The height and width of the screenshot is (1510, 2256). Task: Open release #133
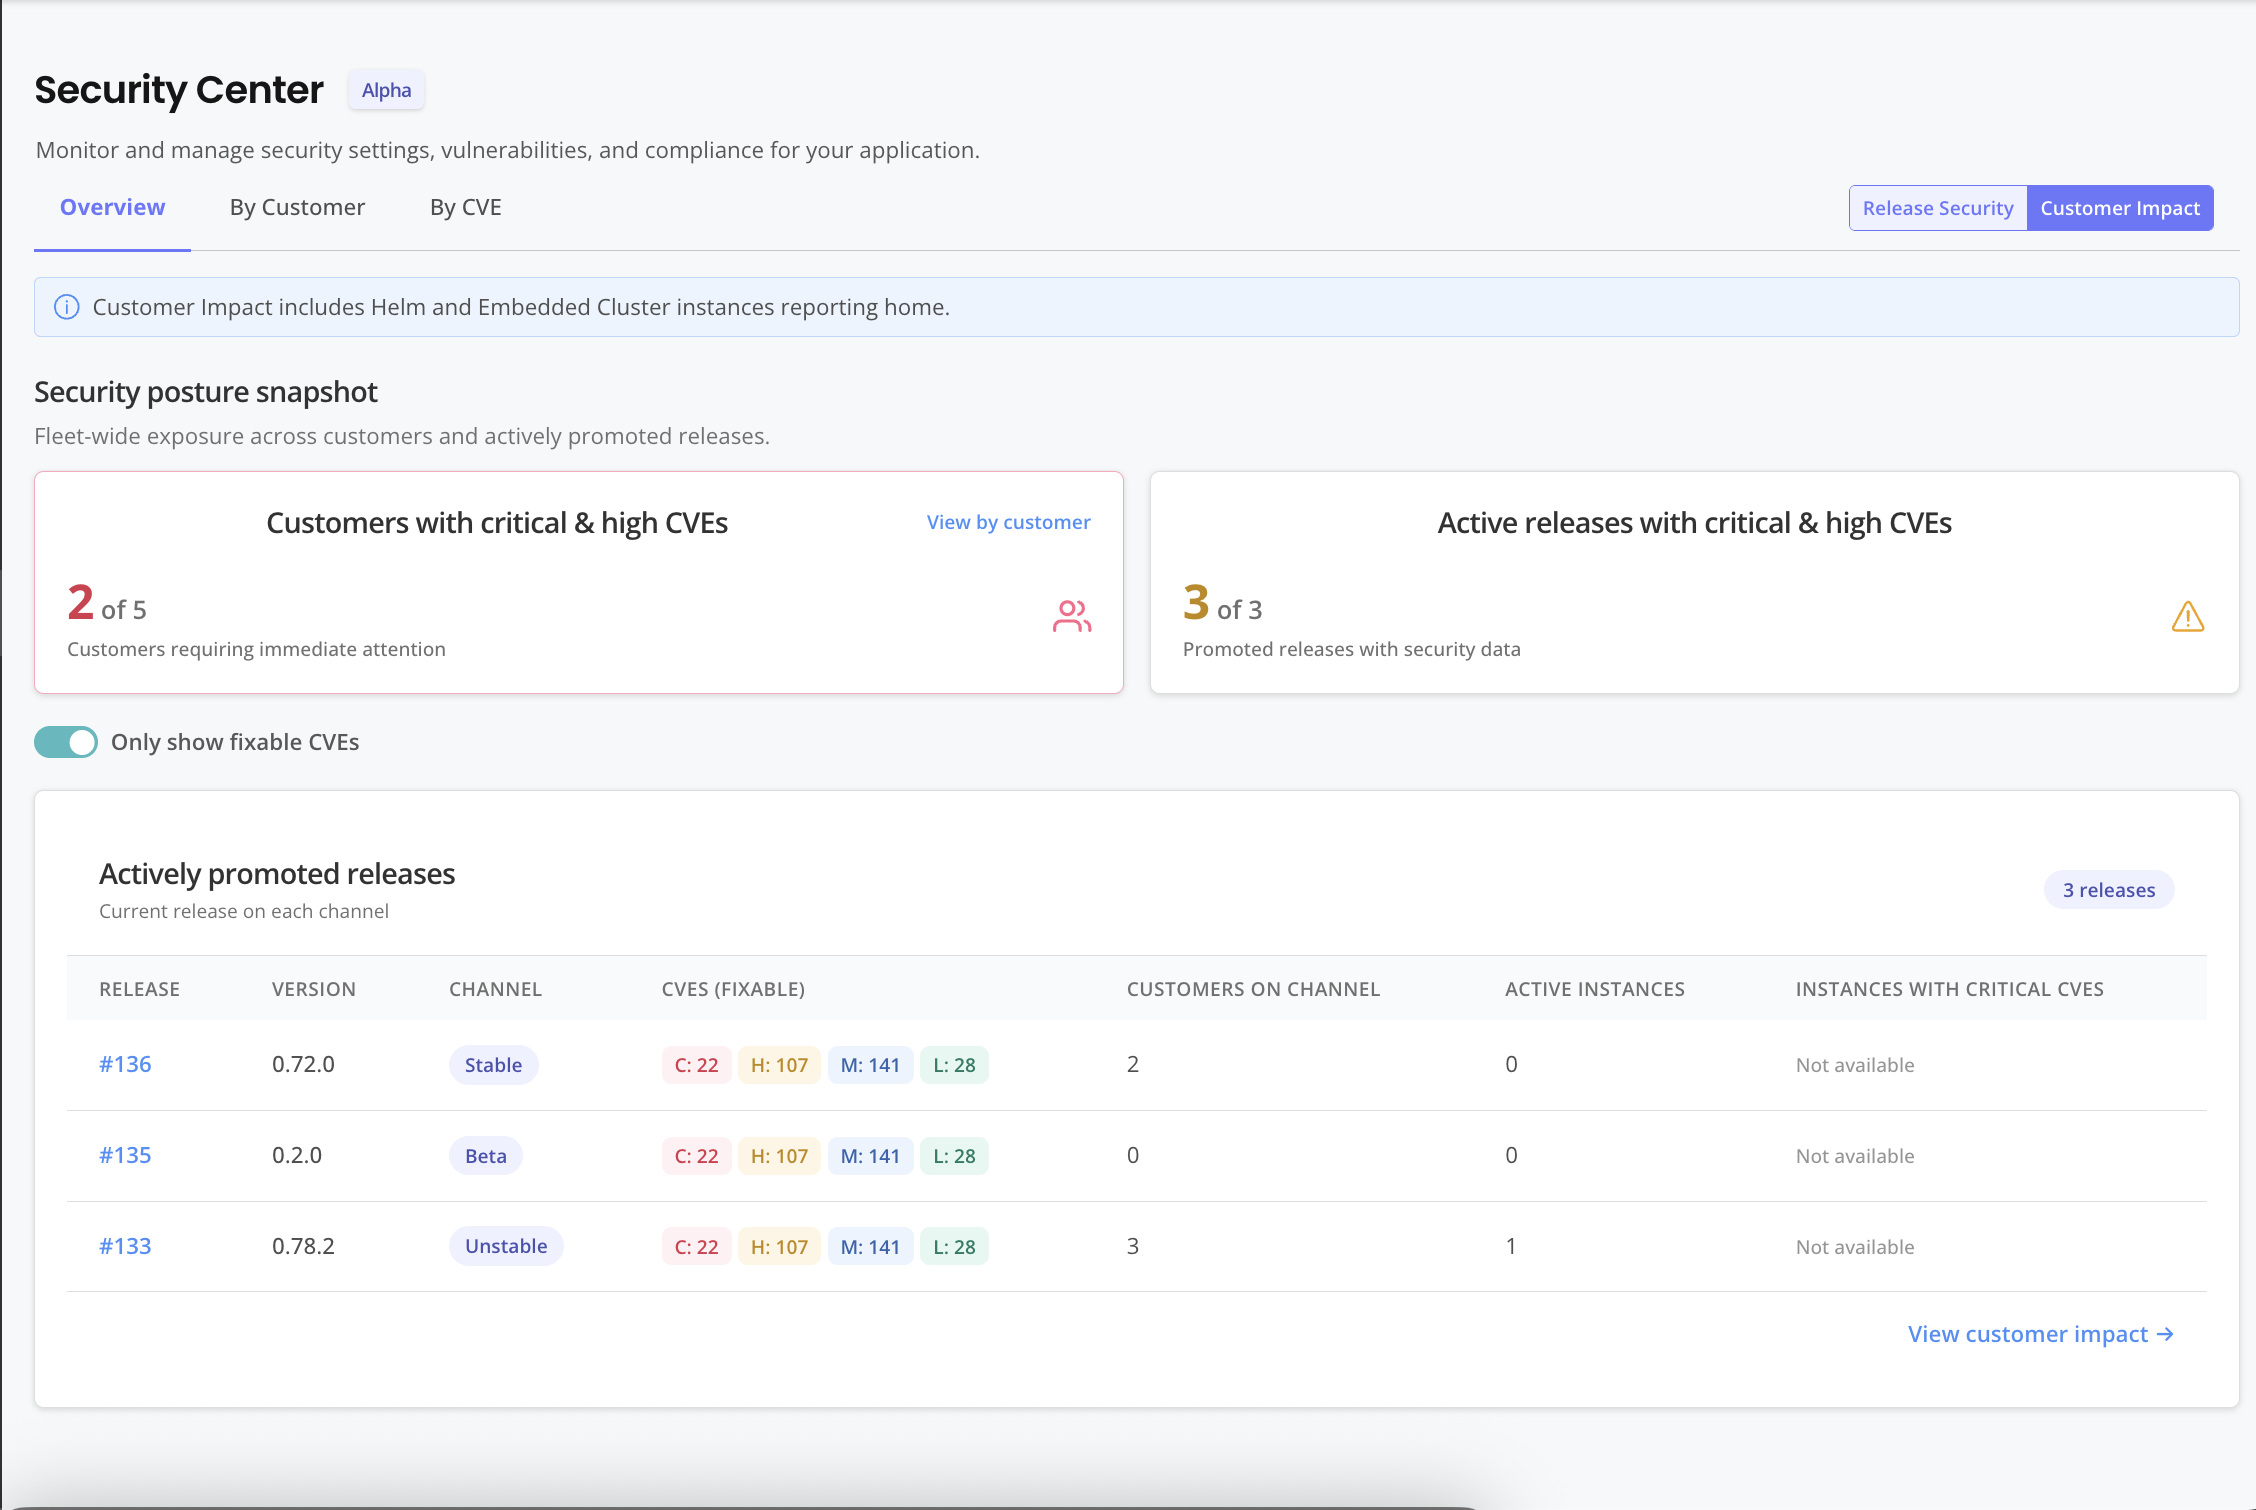pos(125,1246)
